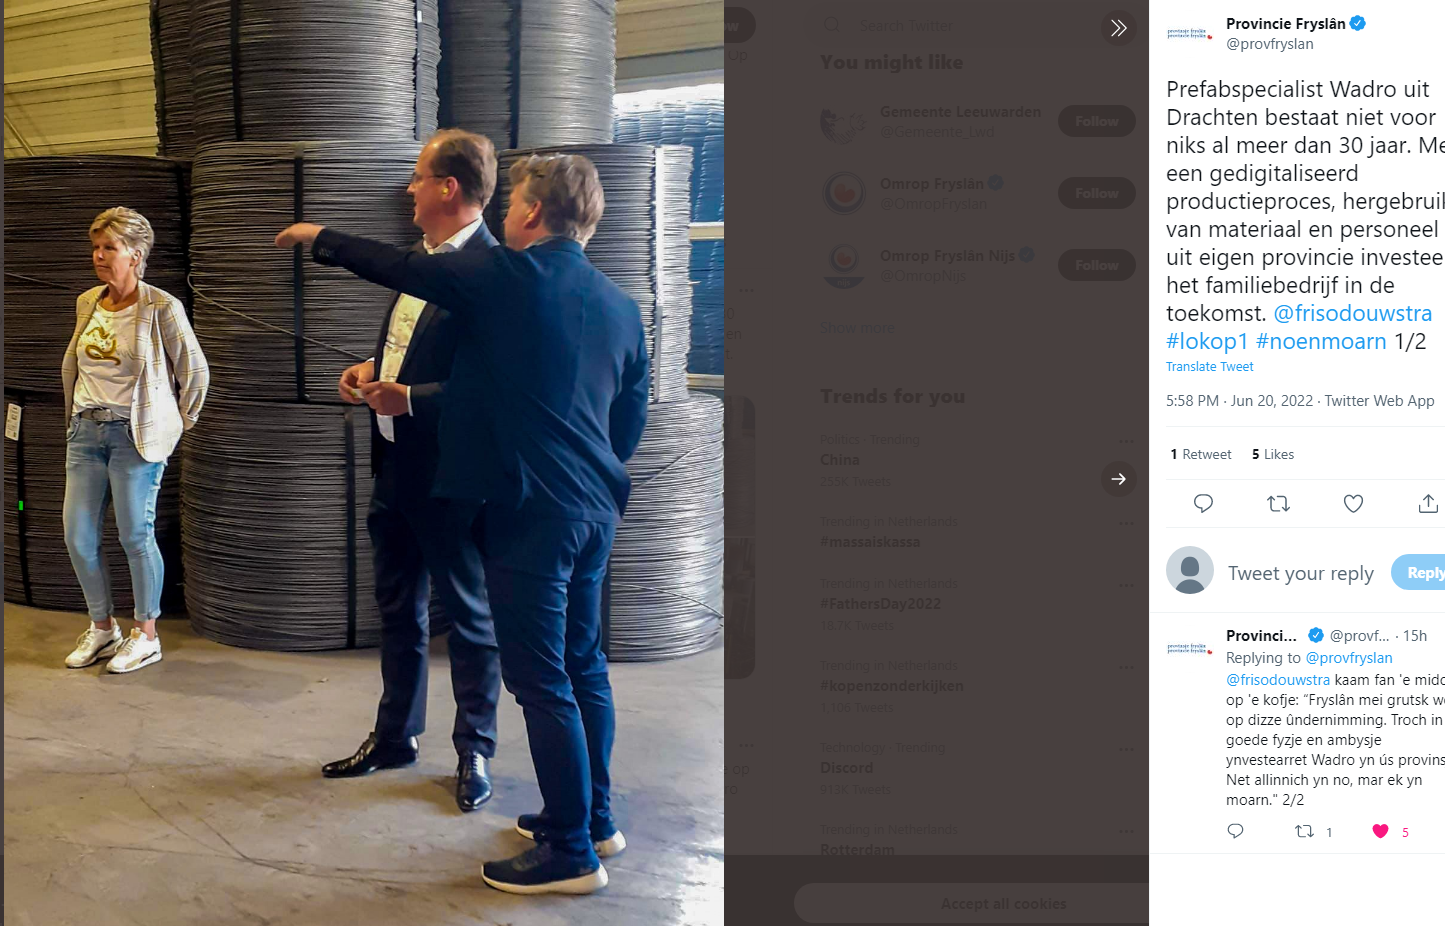Image resolution: width=1445 pixels, height=926 pixels.
Task: Open the reply bubble on the 2/2 tweet
Action: 1236,831
